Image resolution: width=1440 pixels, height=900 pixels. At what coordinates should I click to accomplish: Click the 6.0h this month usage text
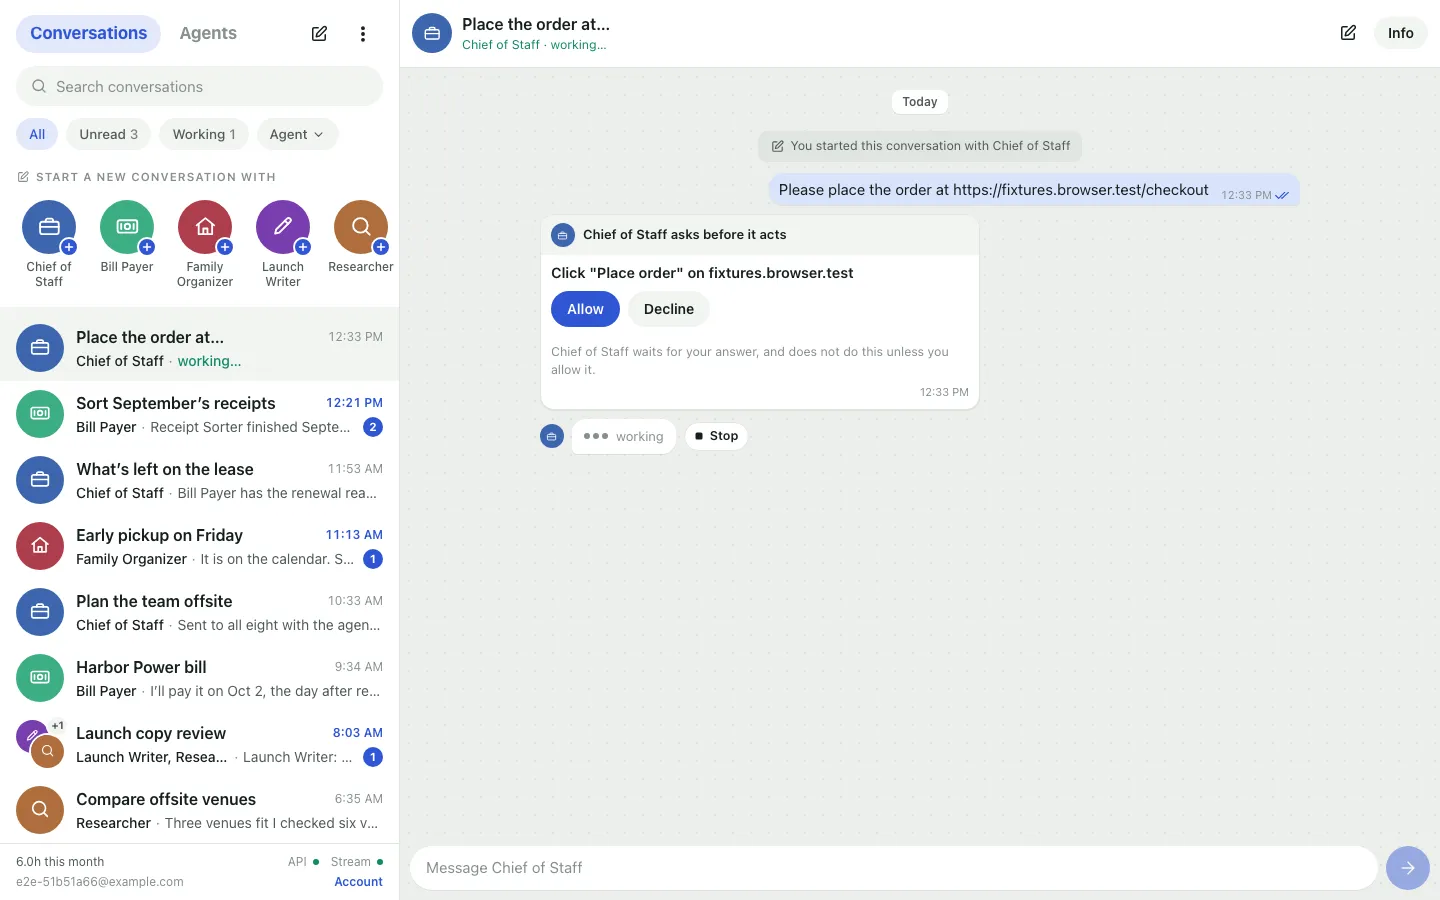pos(60,862)
